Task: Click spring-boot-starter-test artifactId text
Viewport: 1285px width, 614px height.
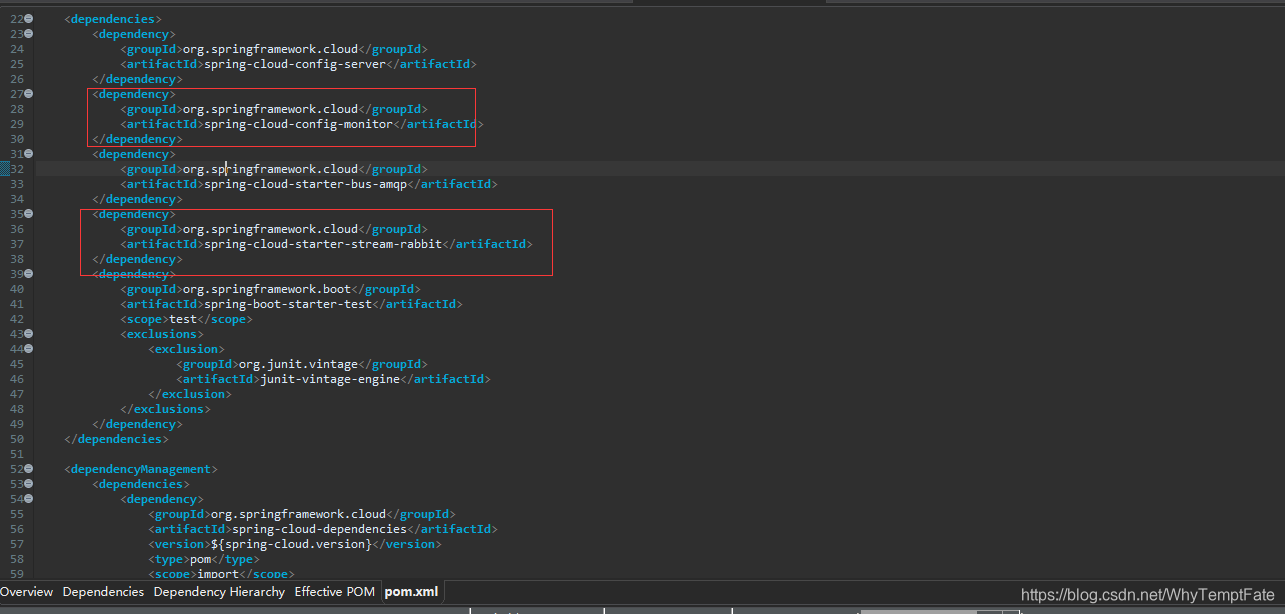Action: 287,304
